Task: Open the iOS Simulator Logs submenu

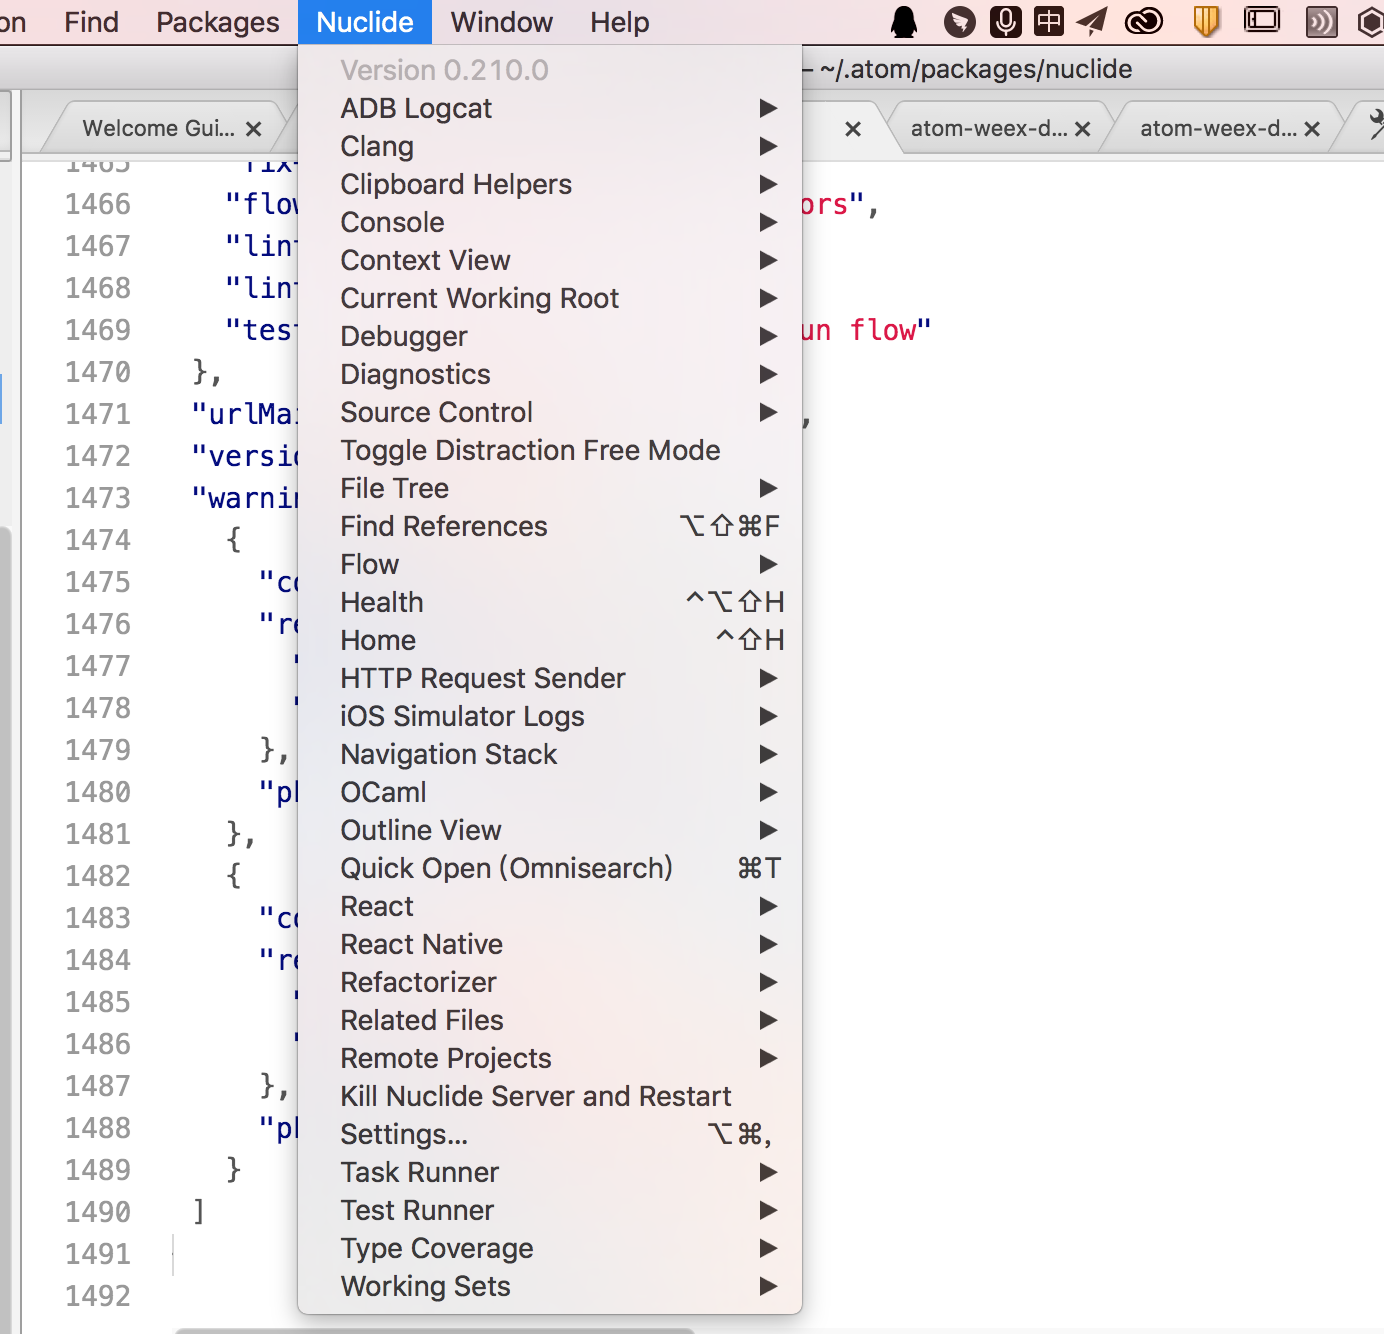Action: [550, 716]
